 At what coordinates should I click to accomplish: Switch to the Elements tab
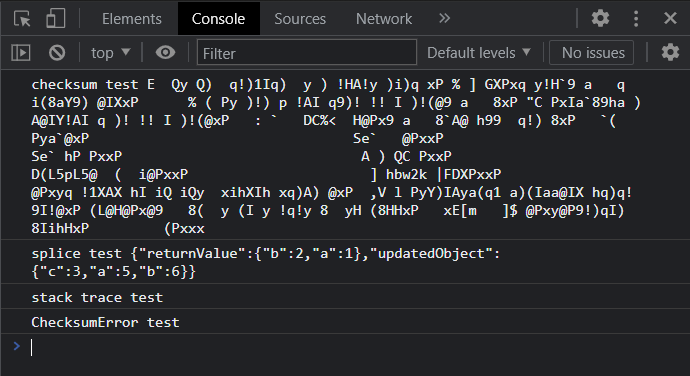click(132, 19)
